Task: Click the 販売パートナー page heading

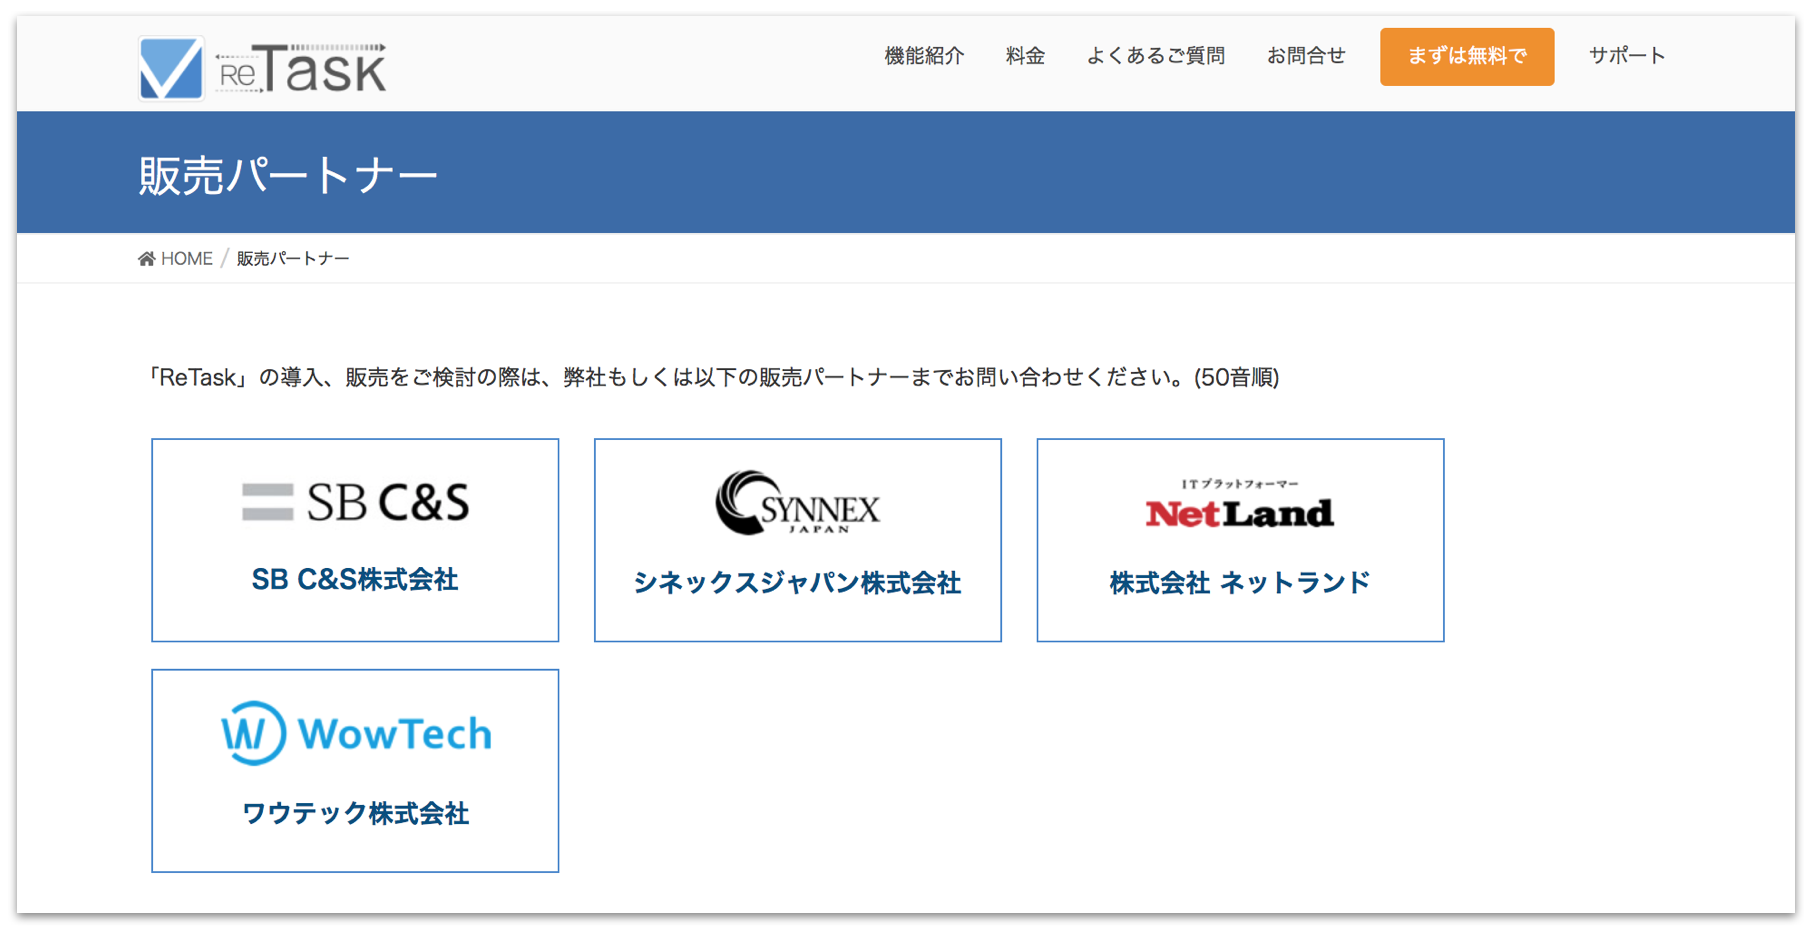Action: pyautogui.click(x=288, y=176)
